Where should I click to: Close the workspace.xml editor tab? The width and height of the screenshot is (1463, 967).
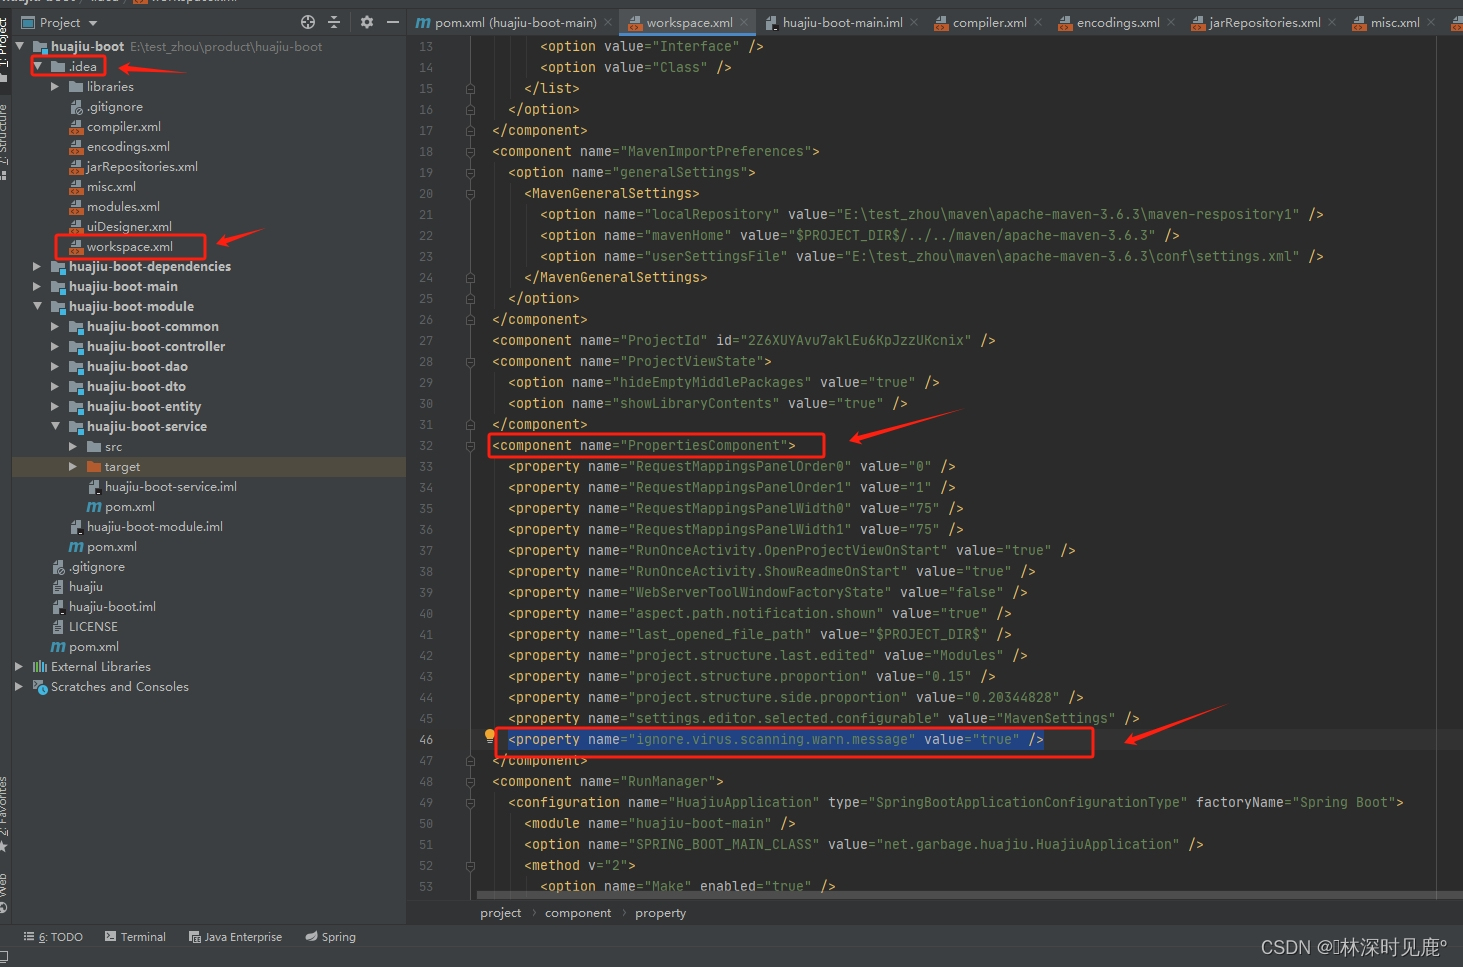pos(744,22)
